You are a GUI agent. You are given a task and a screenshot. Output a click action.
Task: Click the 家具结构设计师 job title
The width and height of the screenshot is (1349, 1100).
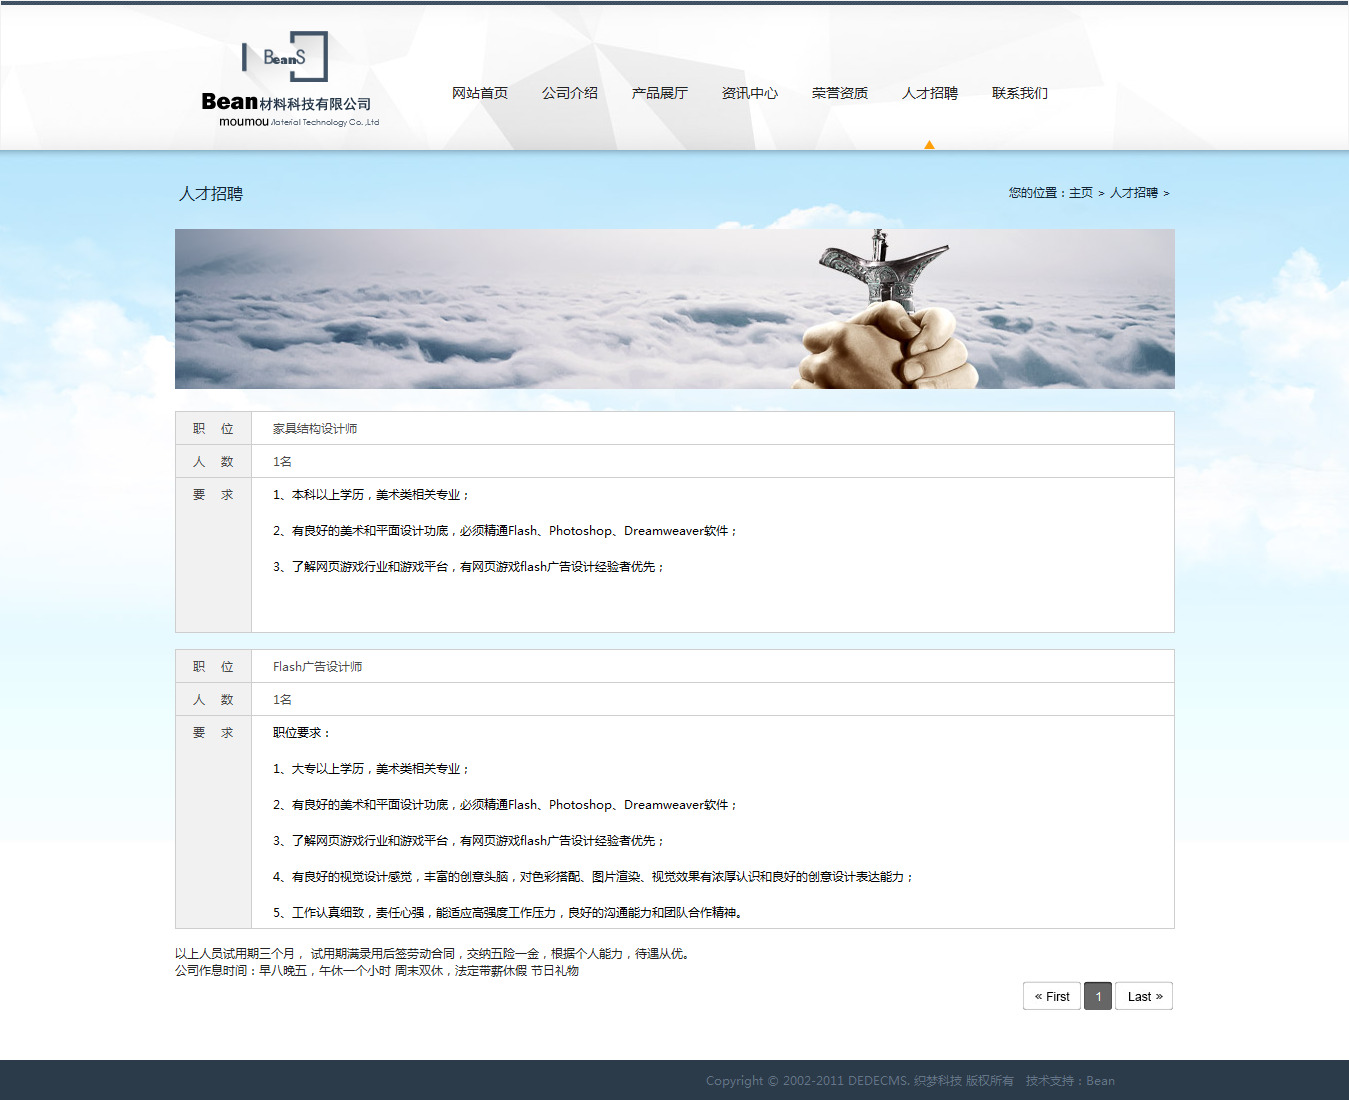click(315, 429)
